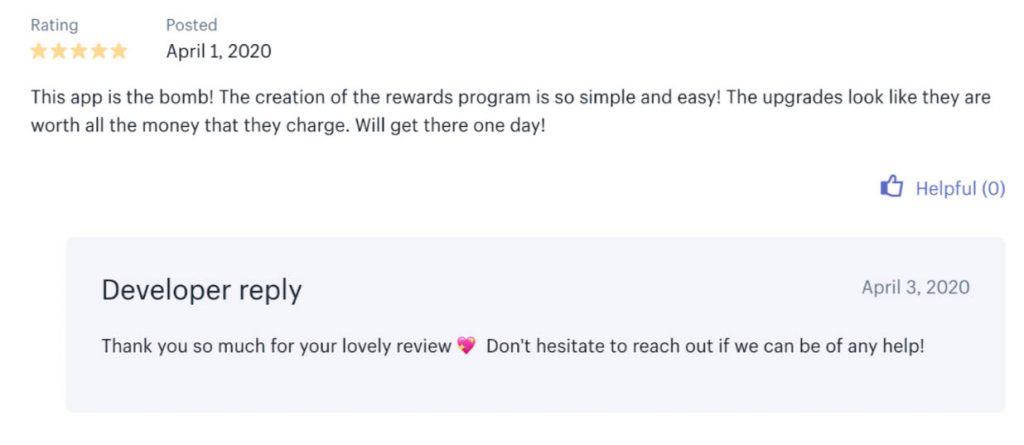The image size is (1024, 445).
Task: Click the April 3, 2020 reply date
Action: pyautogui.click(x=916, y=287)
